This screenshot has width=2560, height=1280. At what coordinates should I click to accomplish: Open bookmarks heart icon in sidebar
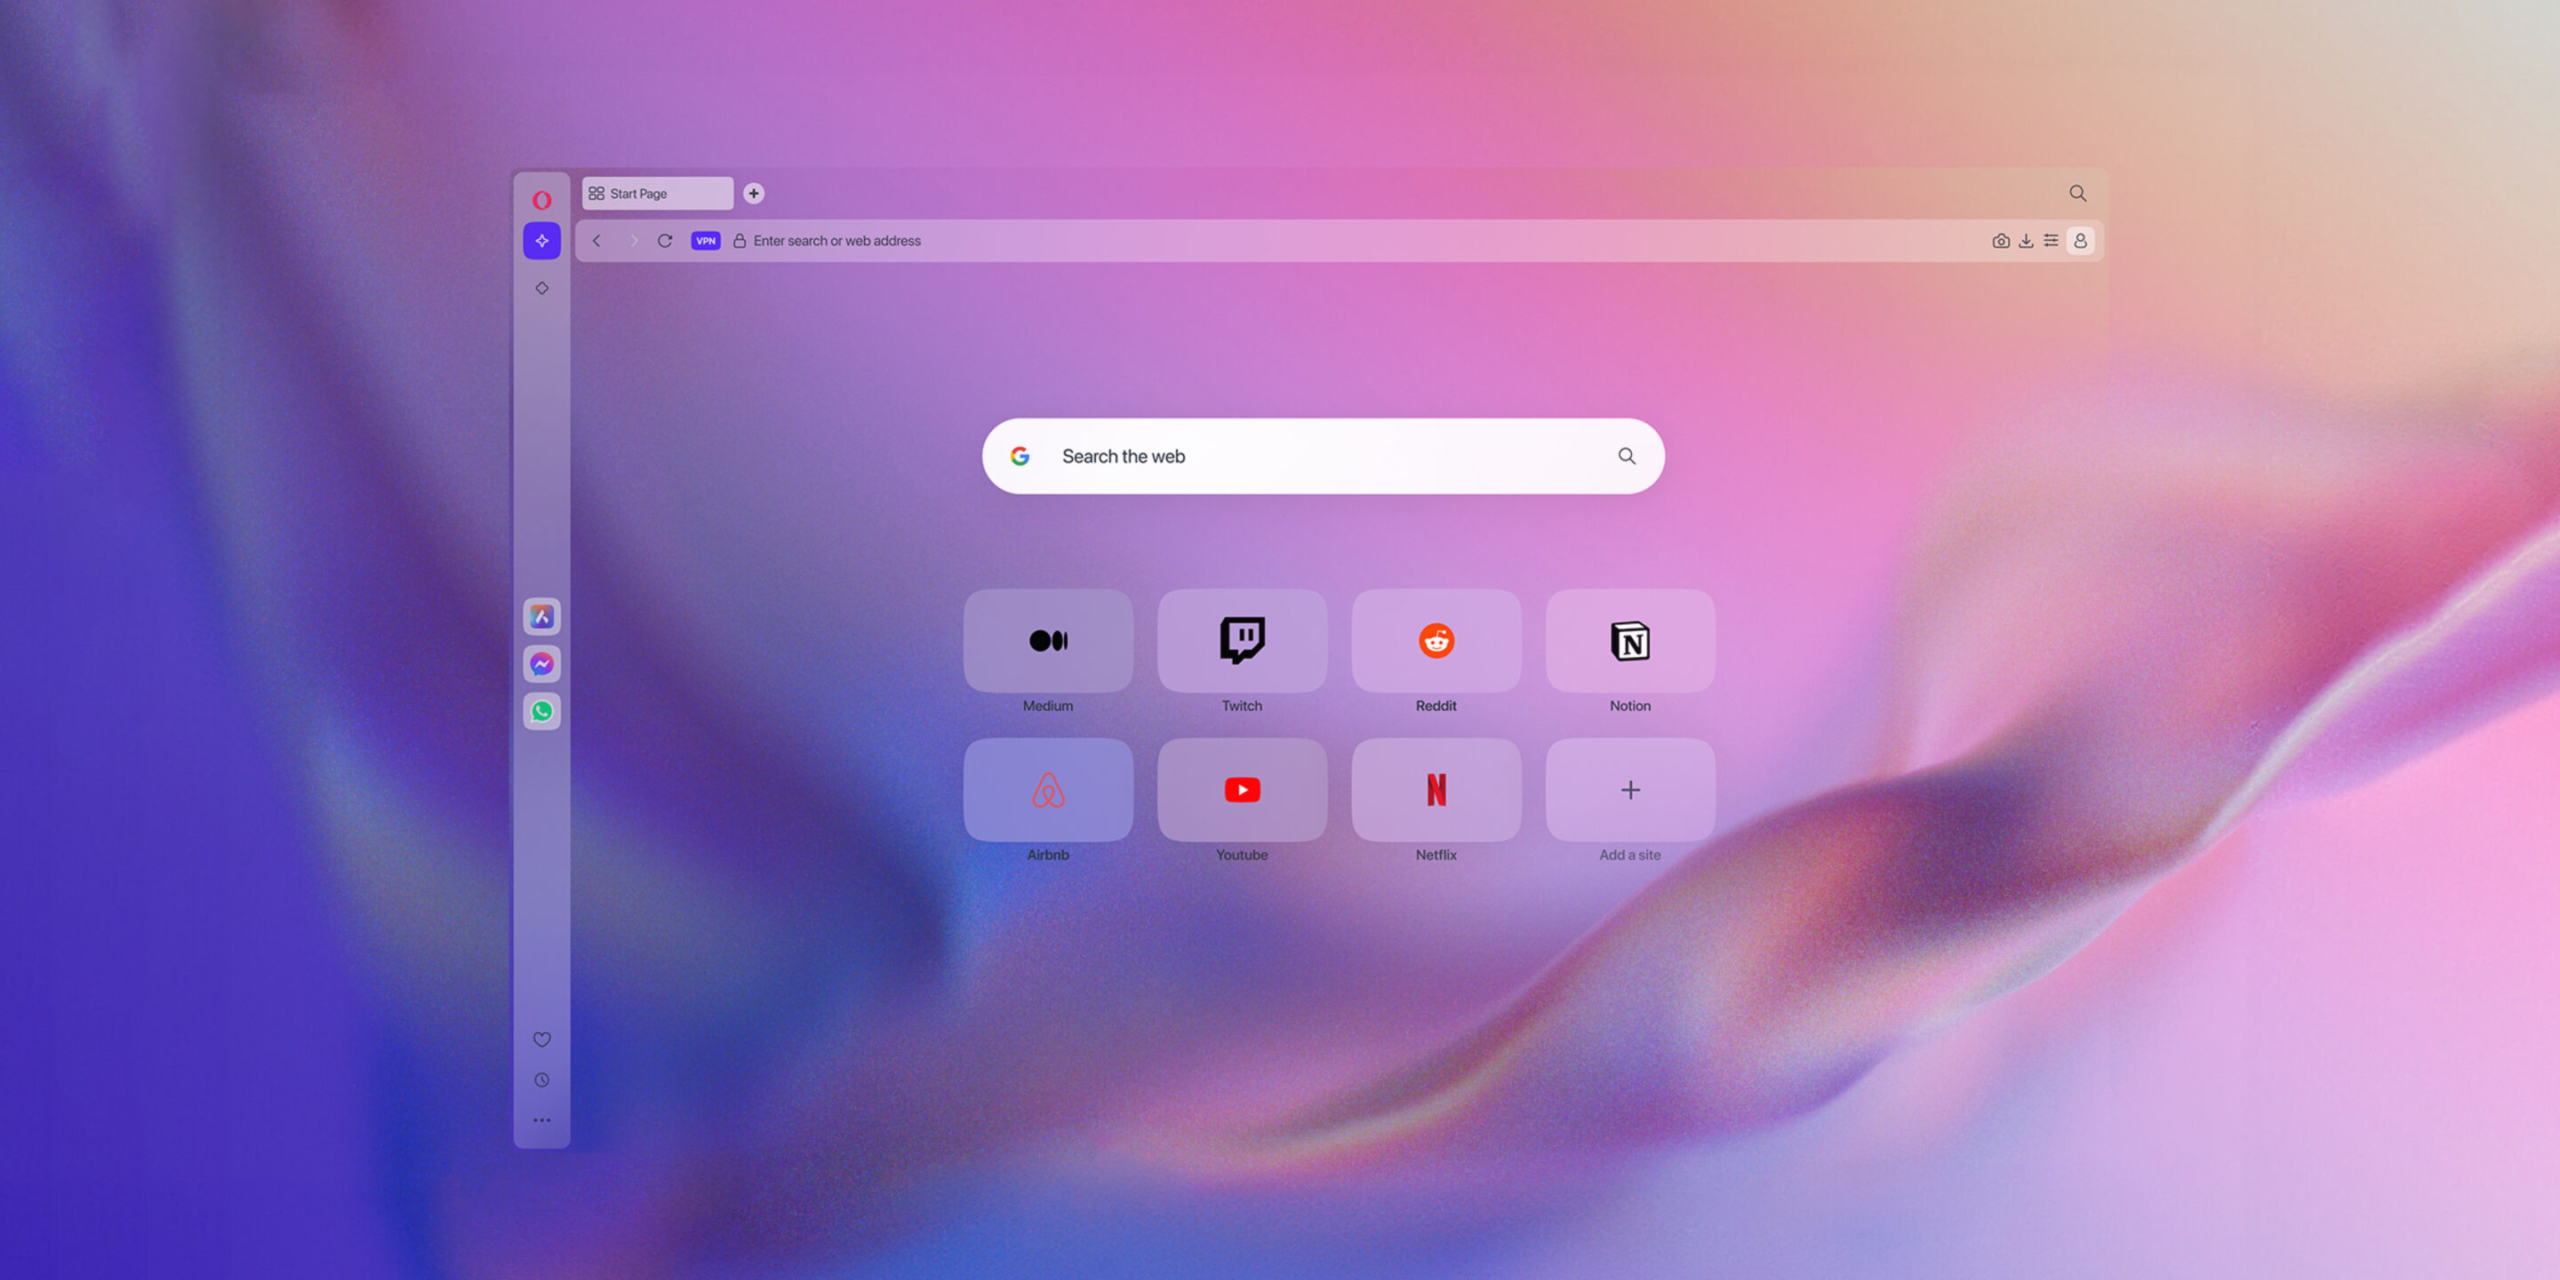tap(541, 1040)
